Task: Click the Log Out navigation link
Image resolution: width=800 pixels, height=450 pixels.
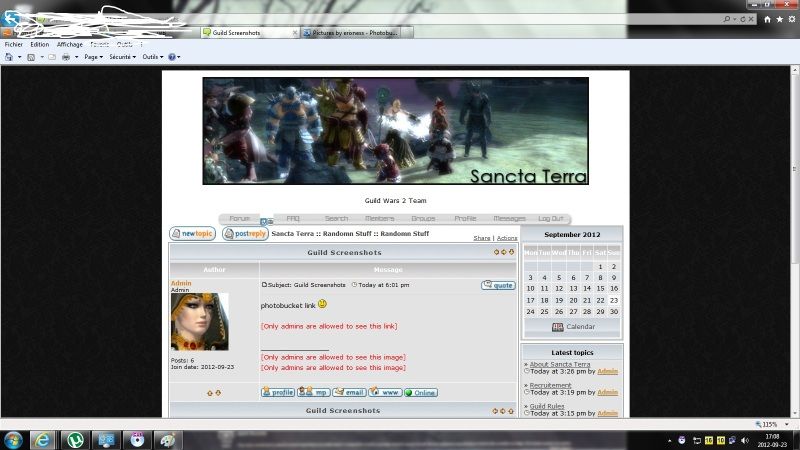Action: coord(551,218)
